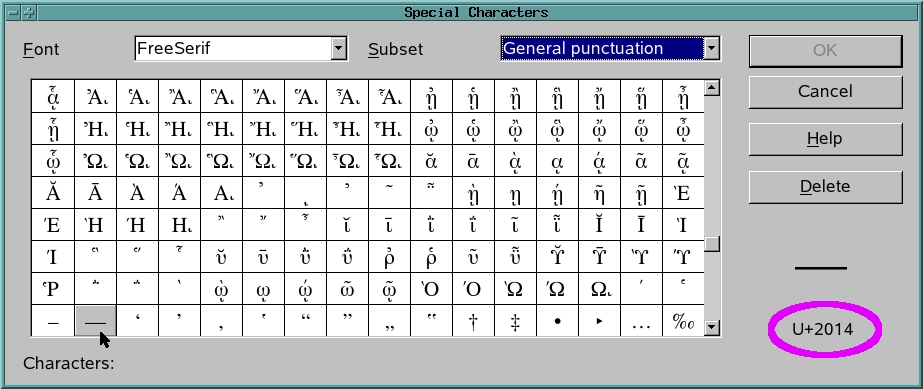Pick the left single quotation mark
Image resolution: width=923 pixels, height=389 pixels.
(137, 321)
